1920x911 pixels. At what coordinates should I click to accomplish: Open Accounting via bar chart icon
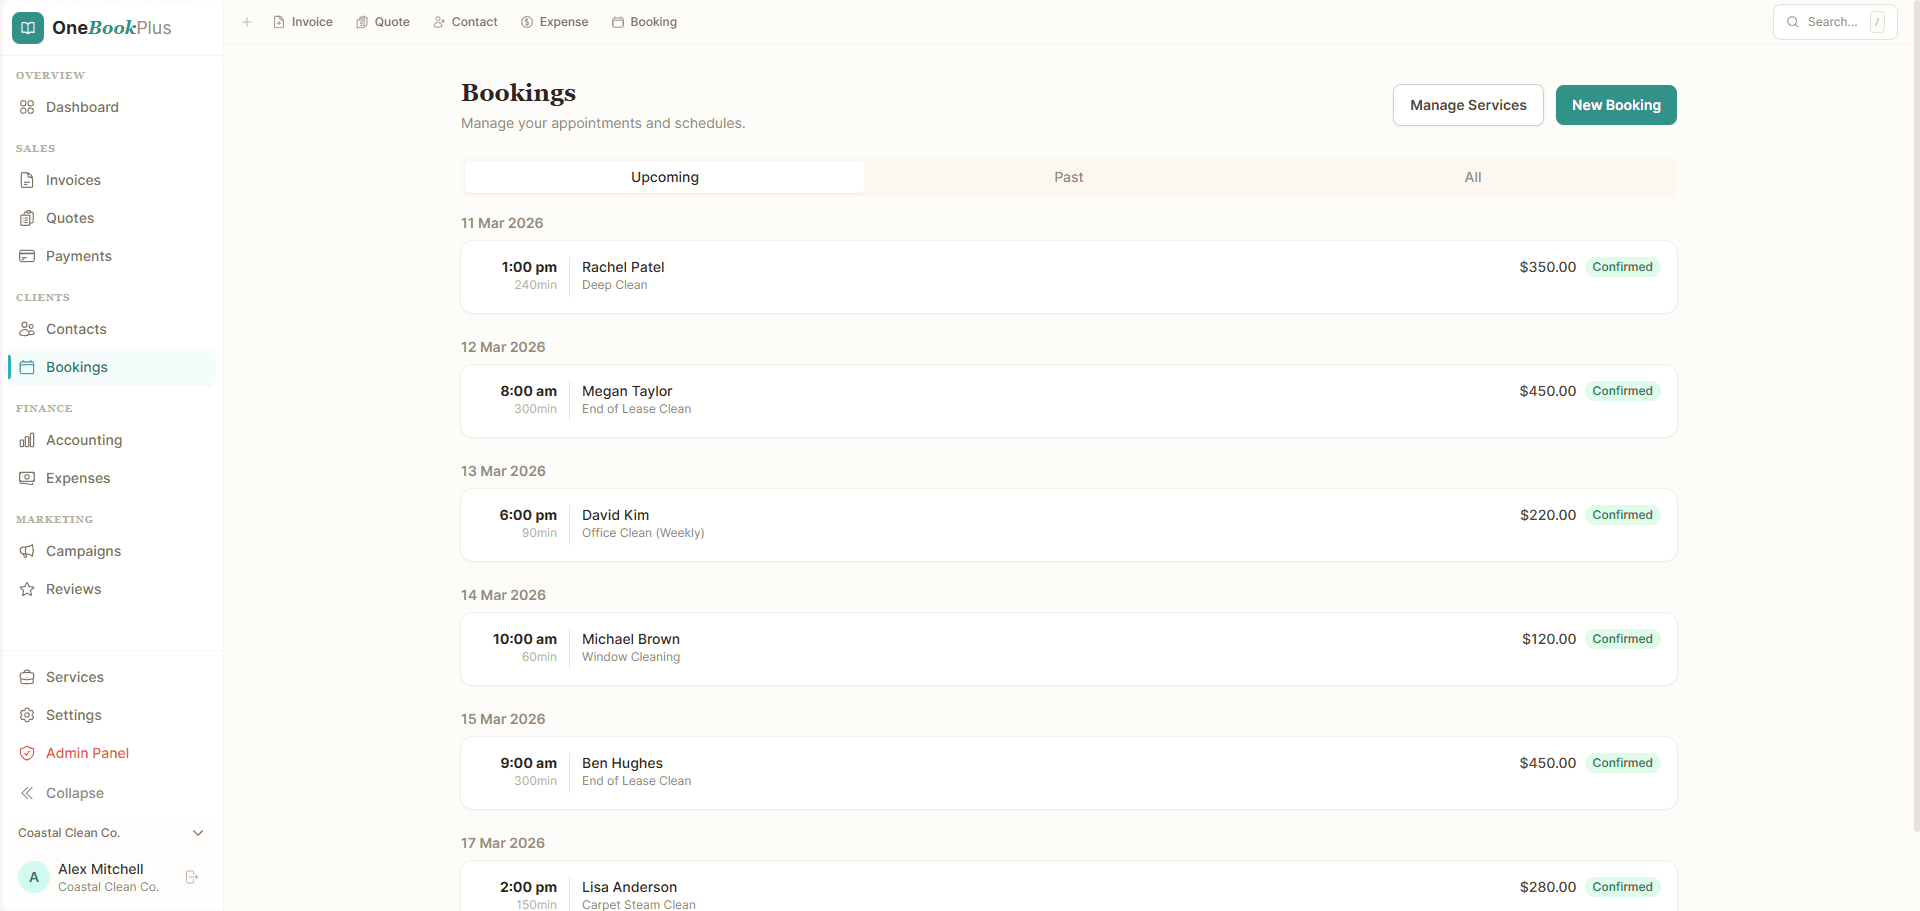click(27, 440)
